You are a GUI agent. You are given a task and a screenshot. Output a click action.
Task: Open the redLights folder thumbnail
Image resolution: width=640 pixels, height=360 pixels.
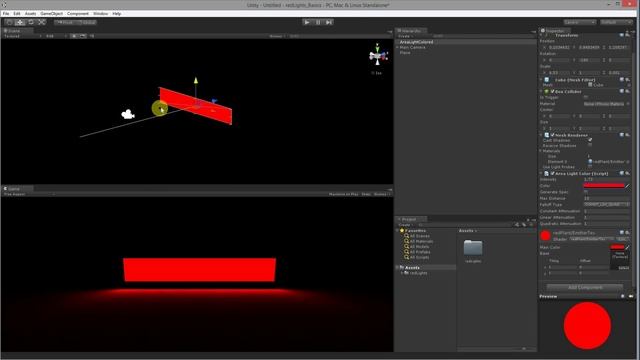[x=473, y=248]
